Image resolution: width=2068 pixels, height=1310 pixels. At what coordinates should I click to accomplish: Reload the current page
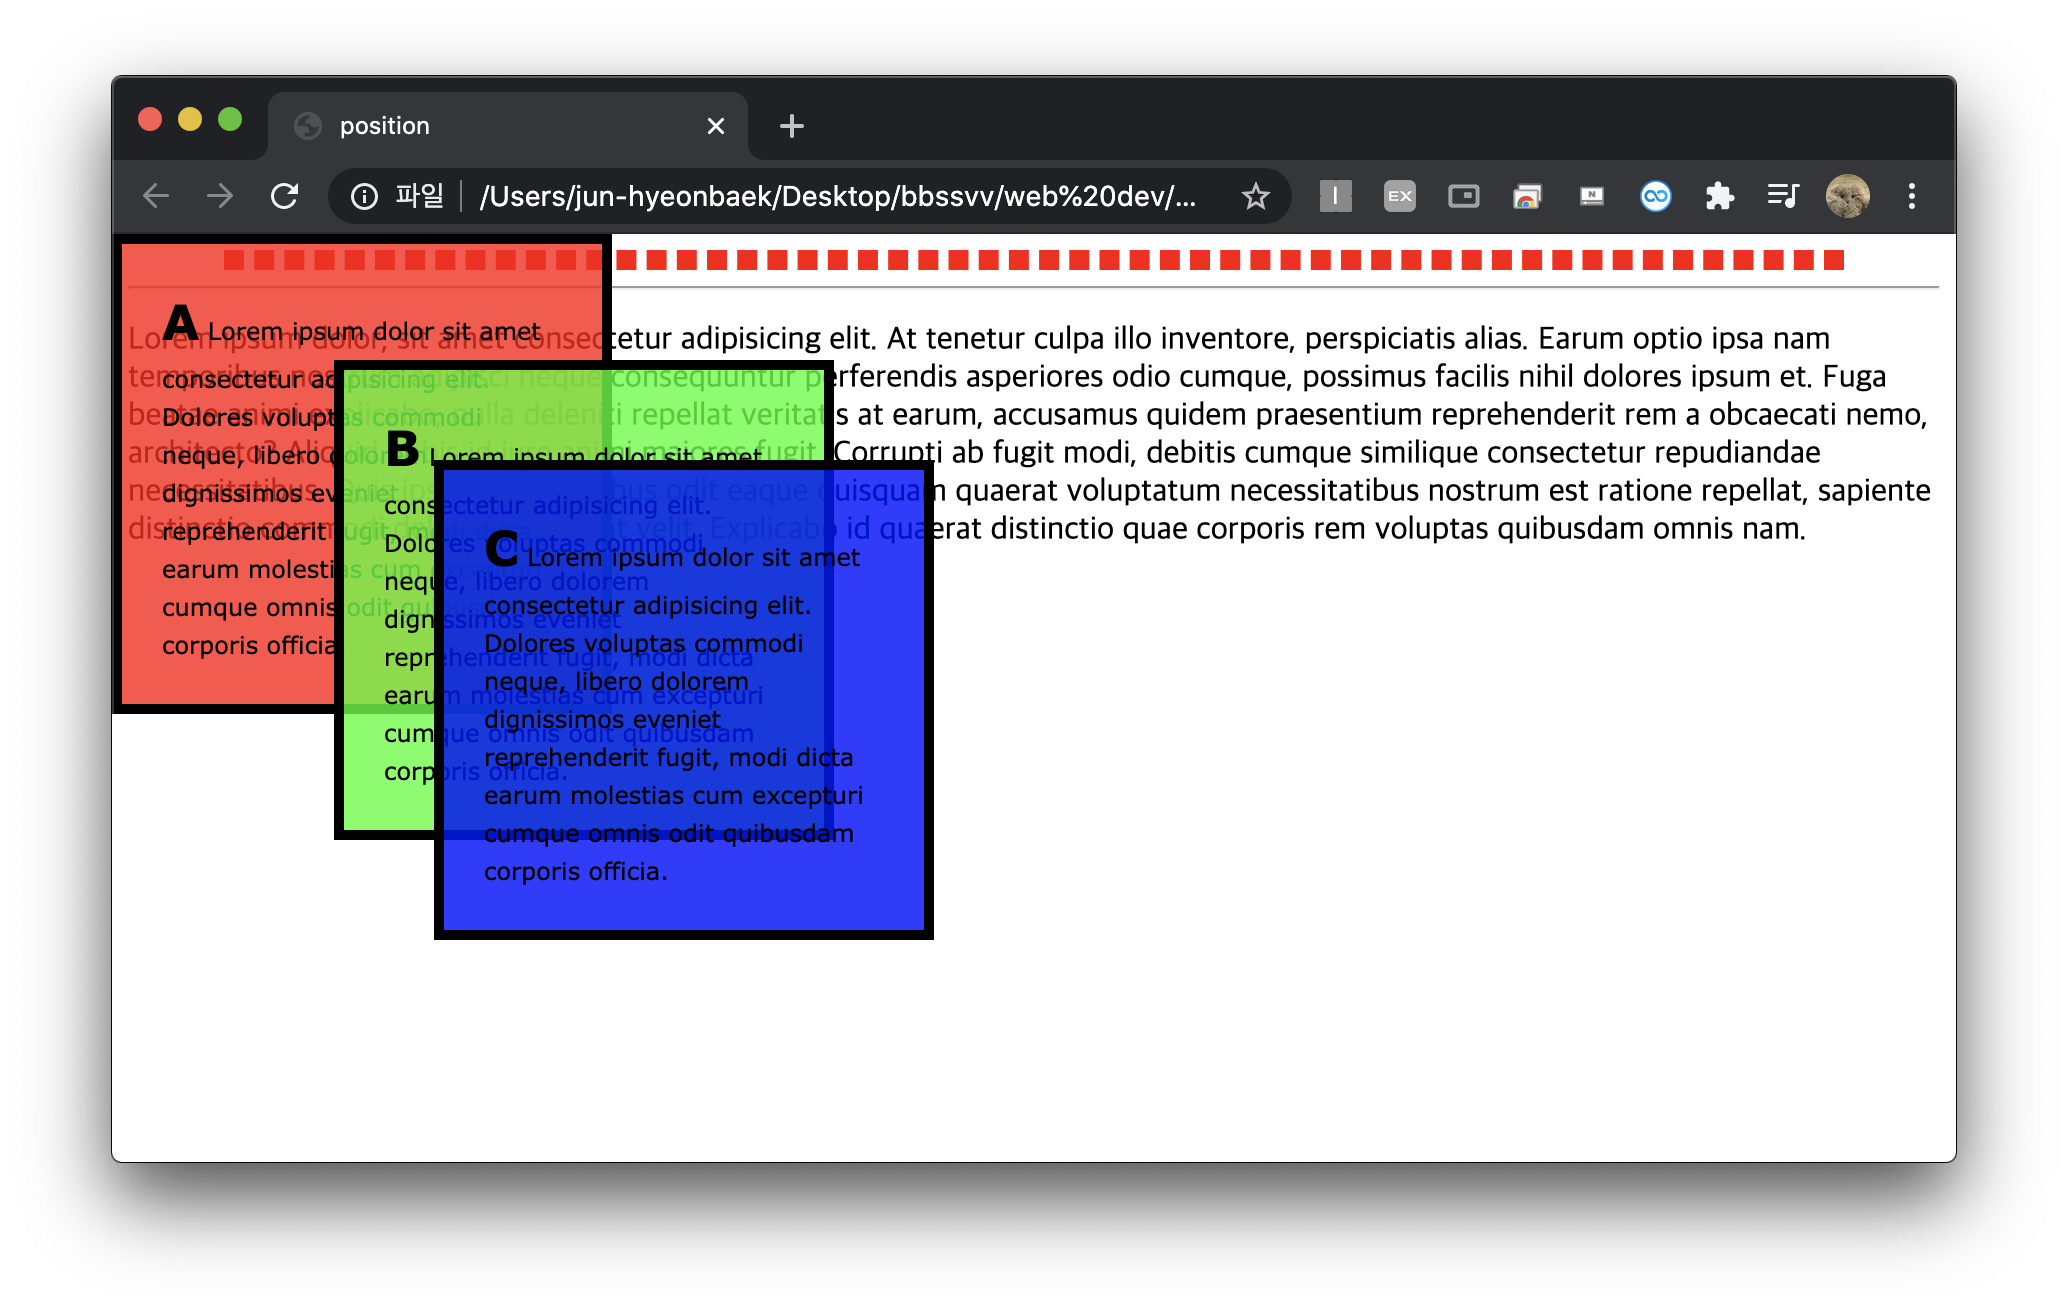(285, 196)
